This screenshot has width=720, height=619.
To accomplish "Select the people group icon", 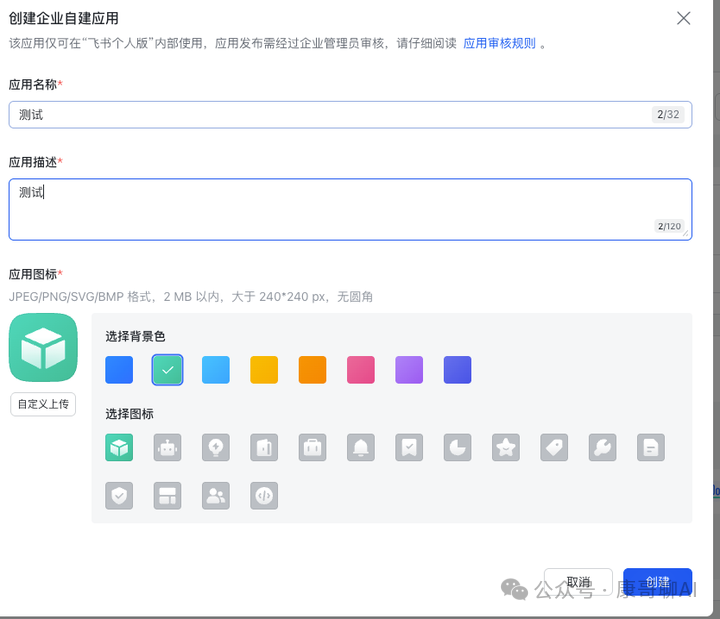I will pos(216,495).
